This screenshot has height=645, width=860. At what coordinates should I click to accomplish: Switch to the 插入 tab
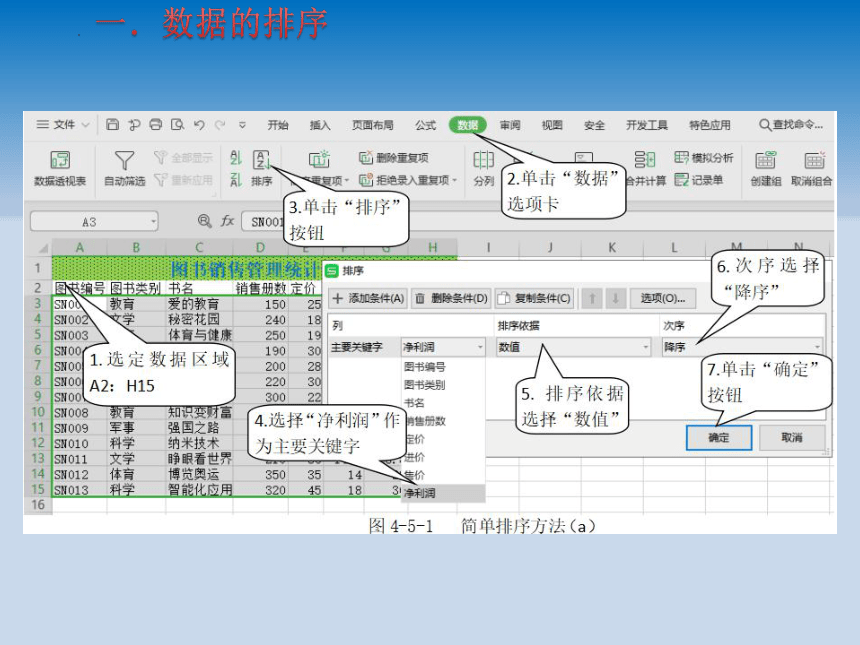(320, 125)
